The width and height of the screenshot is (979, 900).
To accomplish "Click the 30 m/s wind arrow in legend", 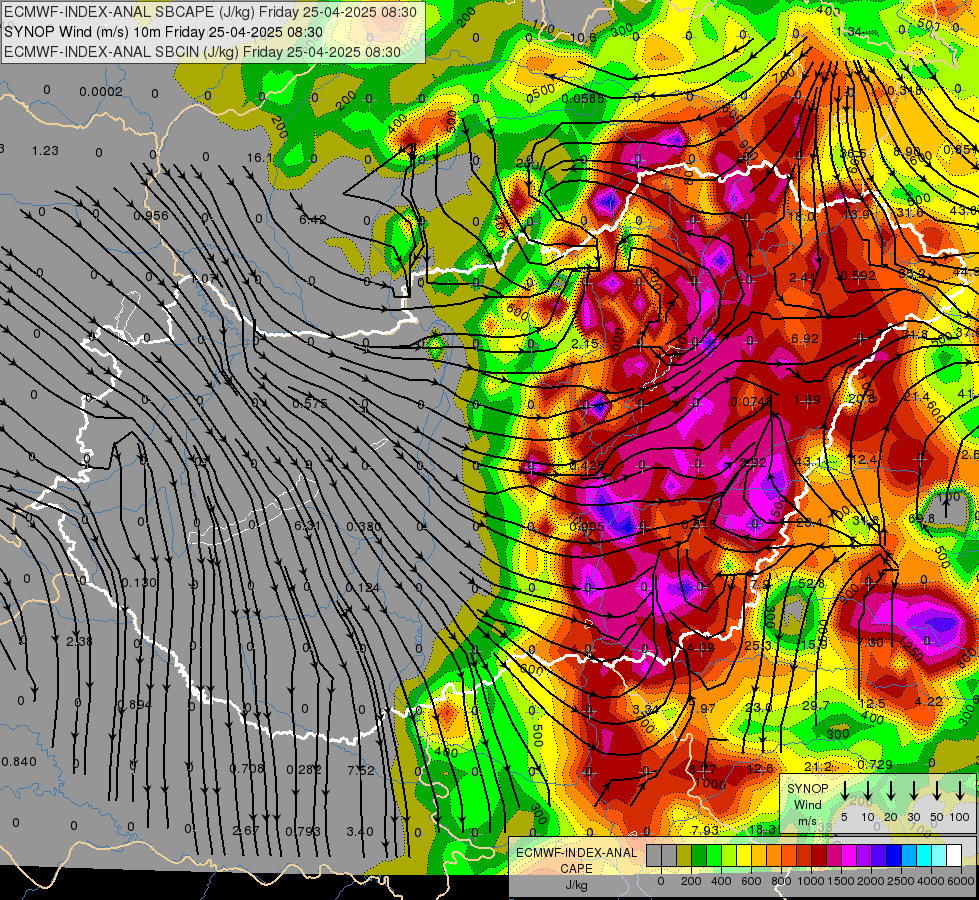I will pos(913,791).
